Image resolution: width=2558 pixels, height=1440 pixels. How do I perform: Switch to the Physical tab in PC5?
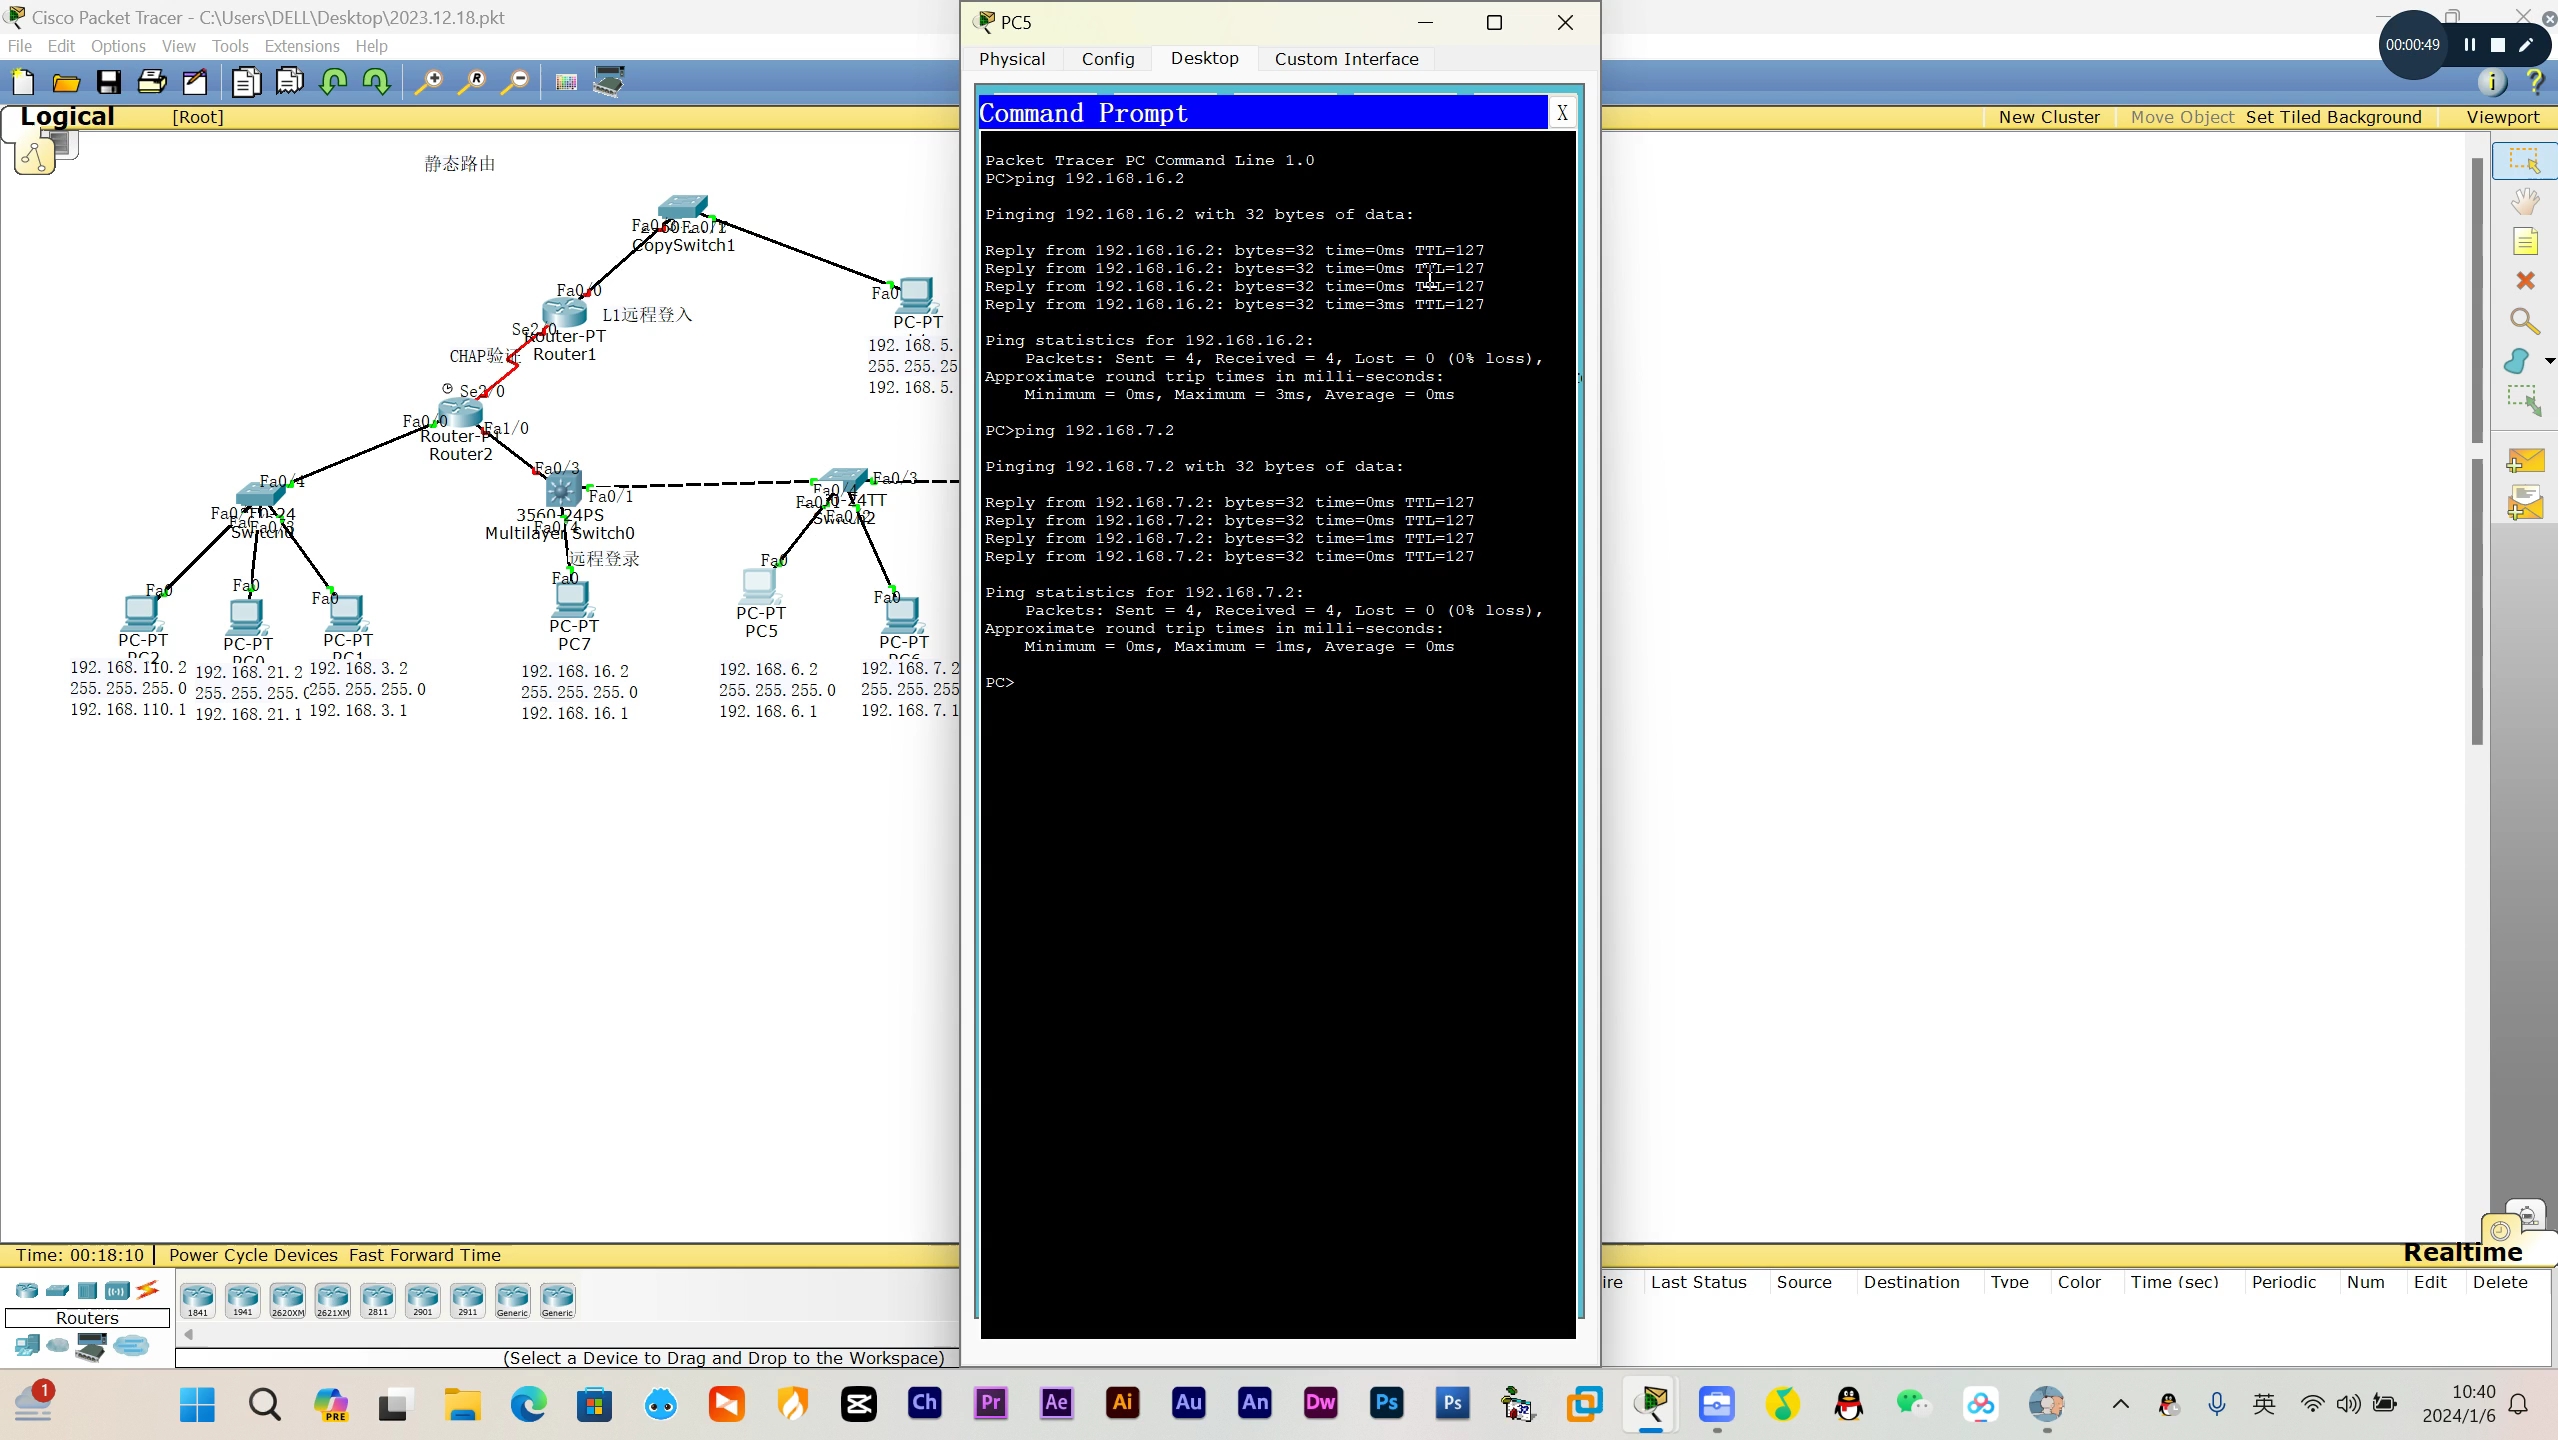tap(1012, 59)
